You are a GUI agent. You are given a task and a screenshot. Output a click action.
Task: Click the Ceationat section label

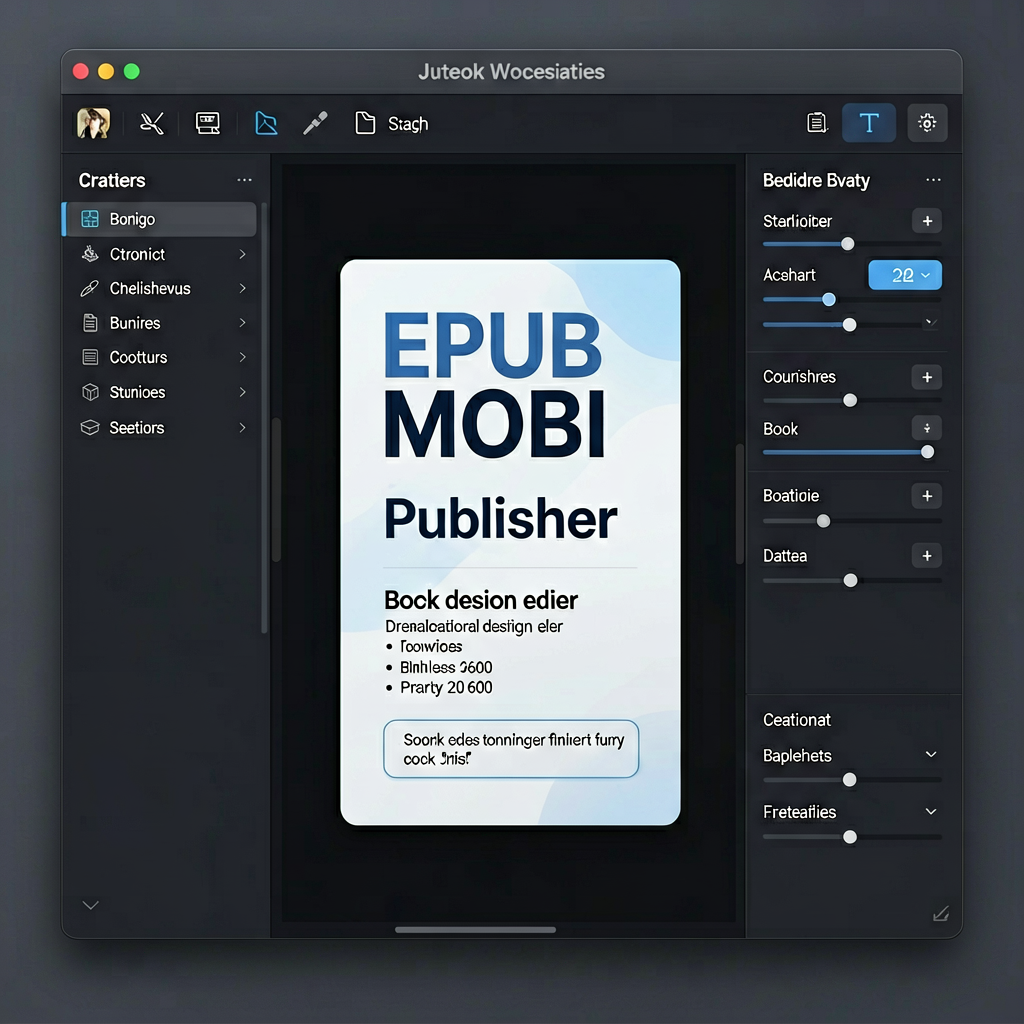pos(797,720)
